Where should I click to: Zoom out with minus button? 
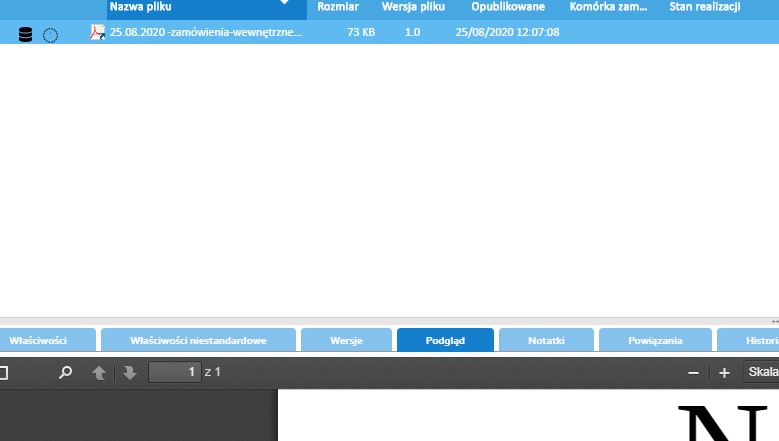pyautogui.click(x=694, y=373)
